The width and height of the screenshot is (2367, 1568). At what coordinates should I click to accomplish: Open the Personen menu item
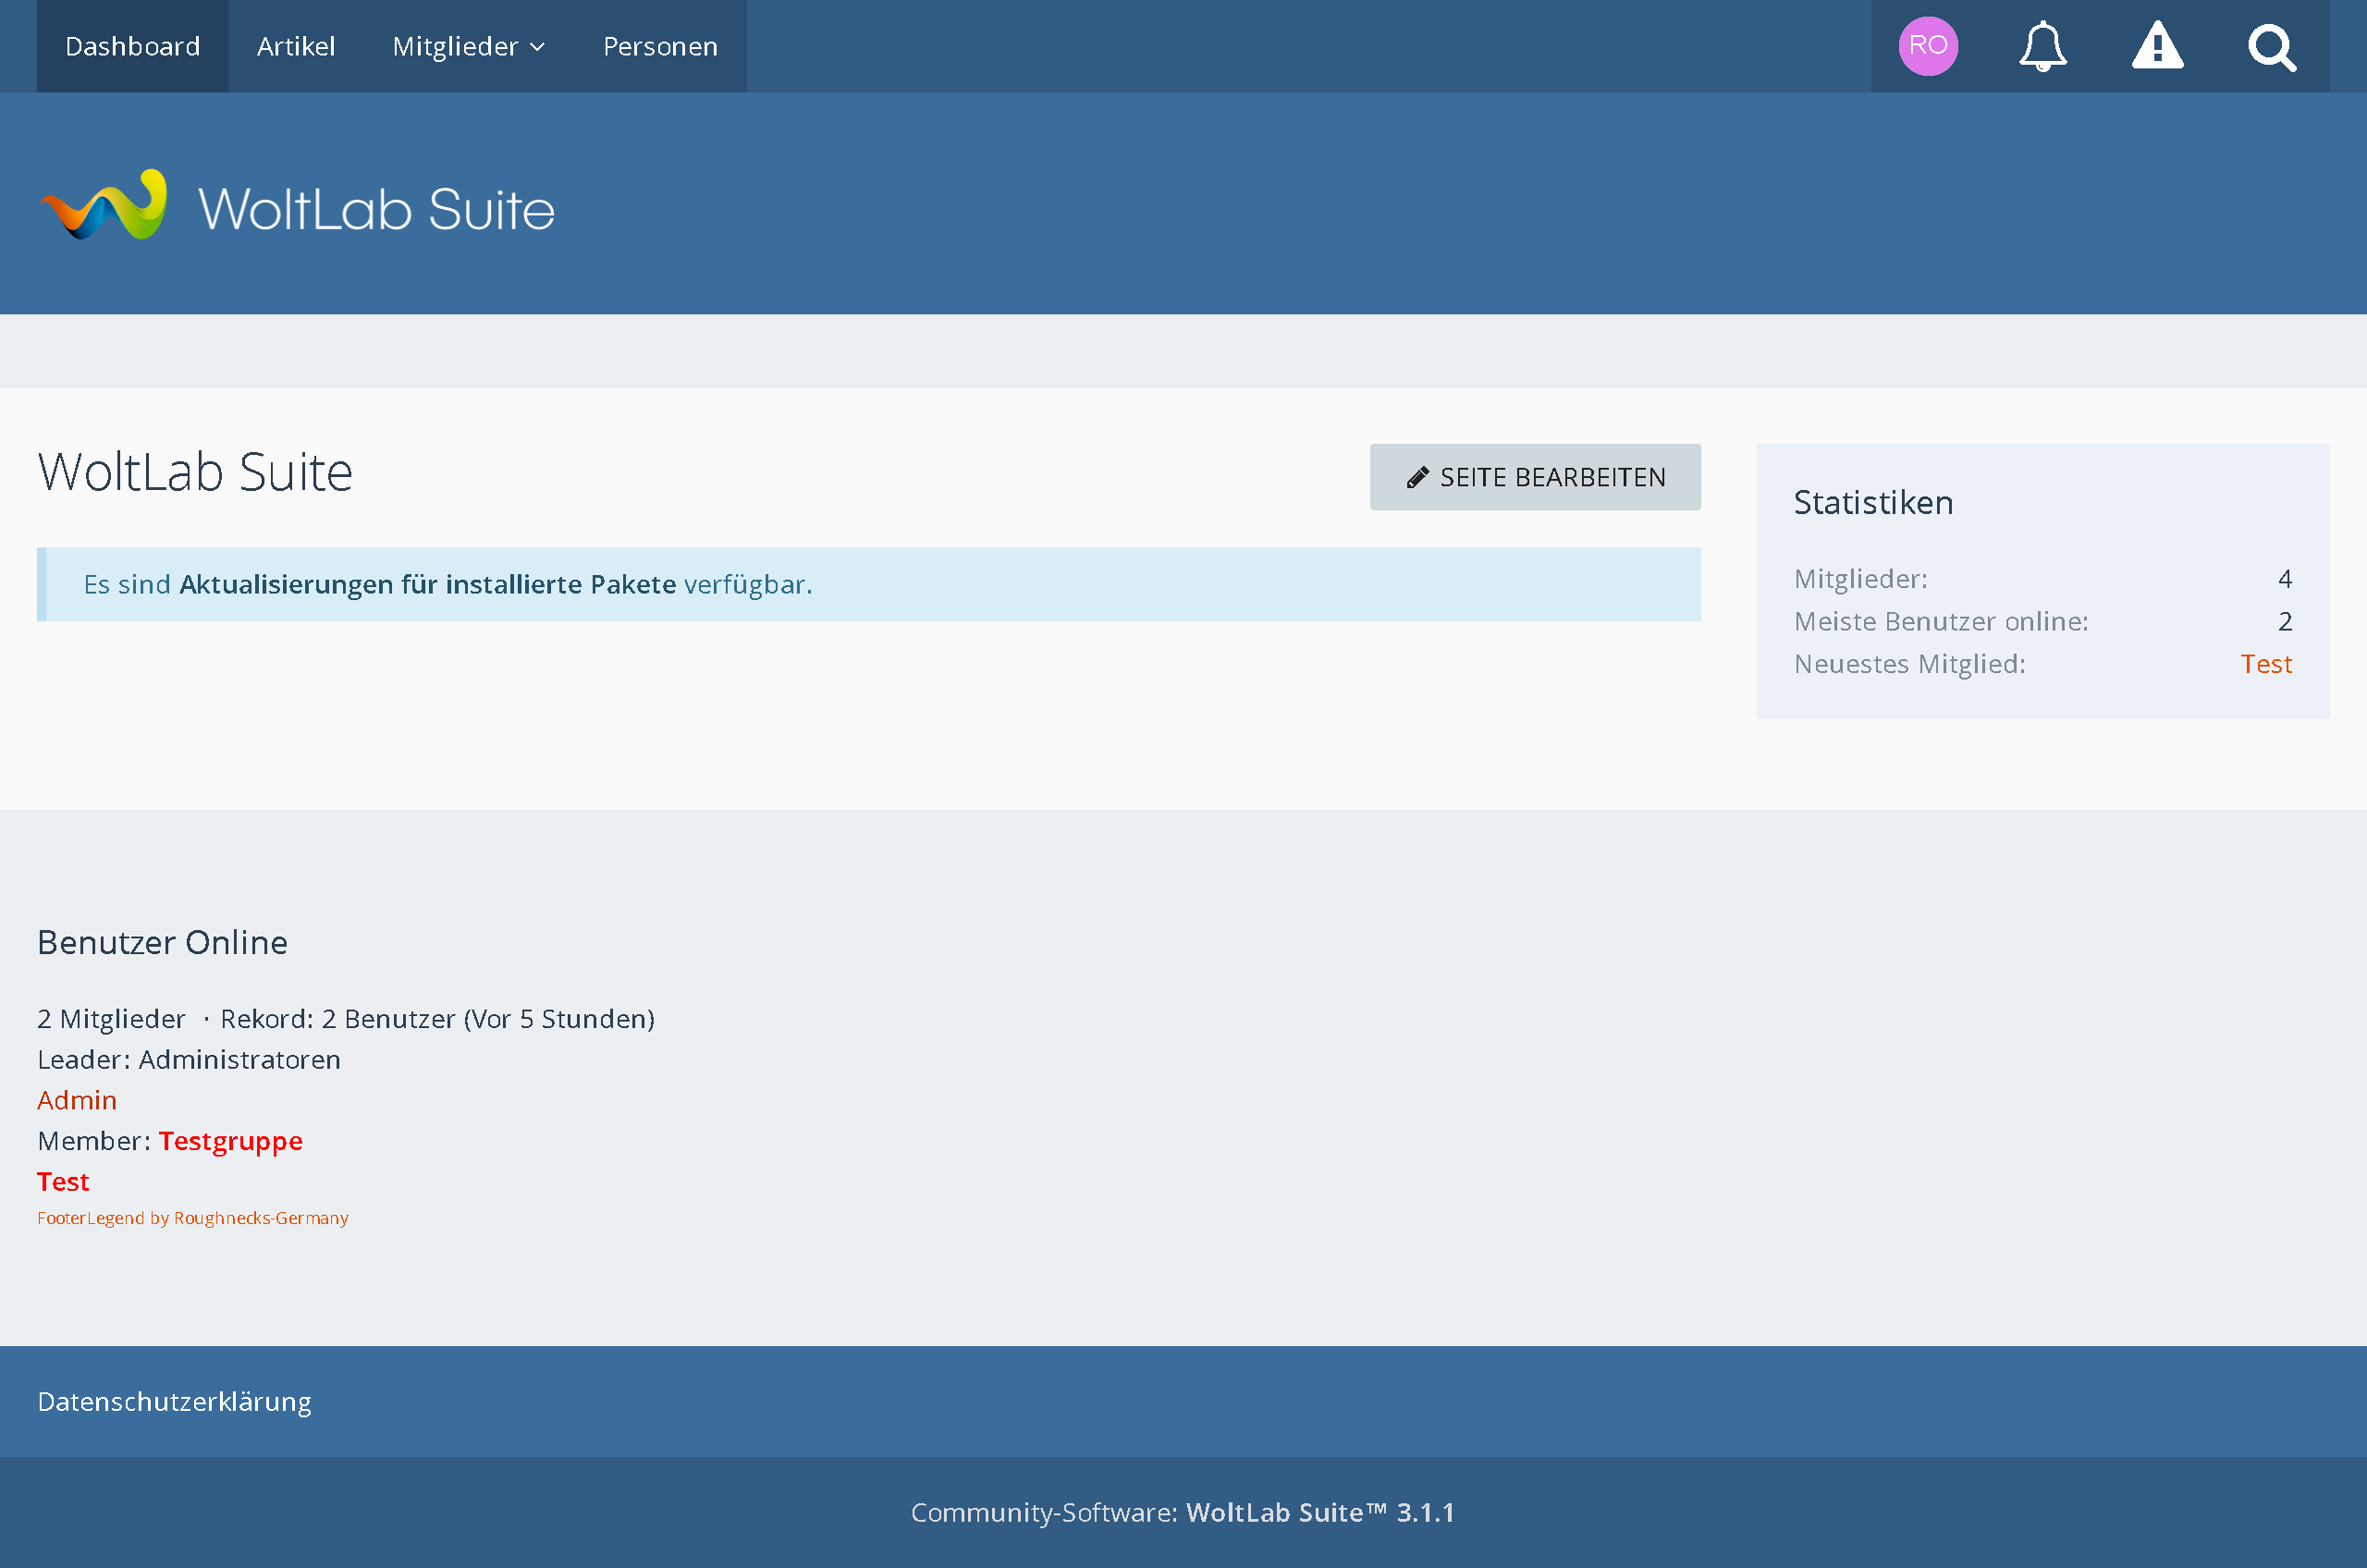(x=660, y=46)
